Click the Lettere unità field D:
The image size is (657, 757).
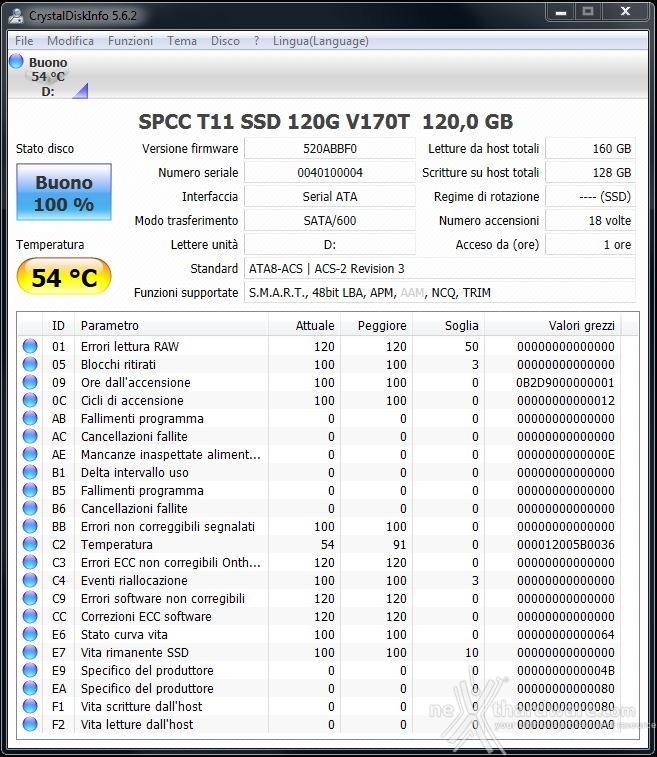[x=330, y=244]
